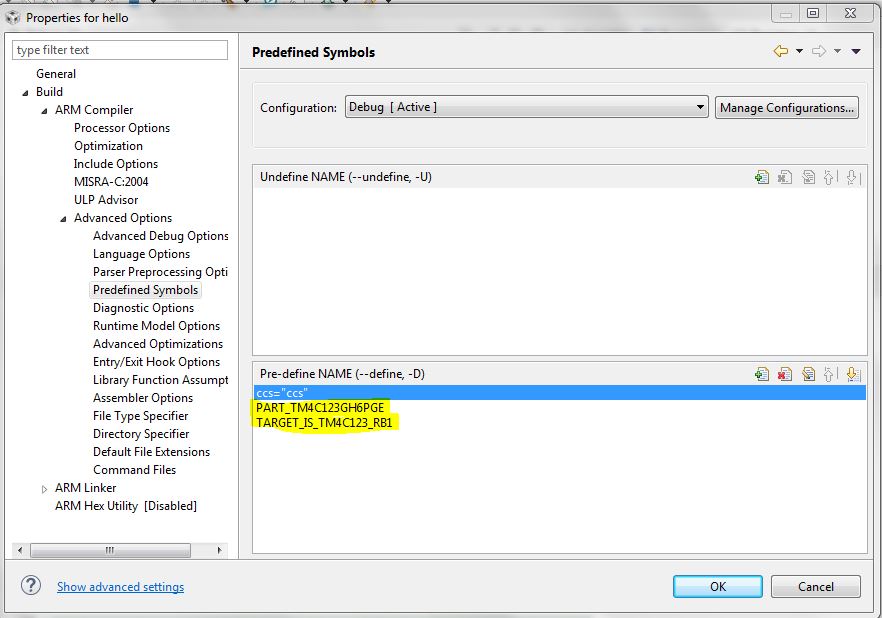Image resolution: width=882 pixels, height=618 pixels.
Task: Click the tree horizontal scrollbar thumb
Action: coord(110,550)
